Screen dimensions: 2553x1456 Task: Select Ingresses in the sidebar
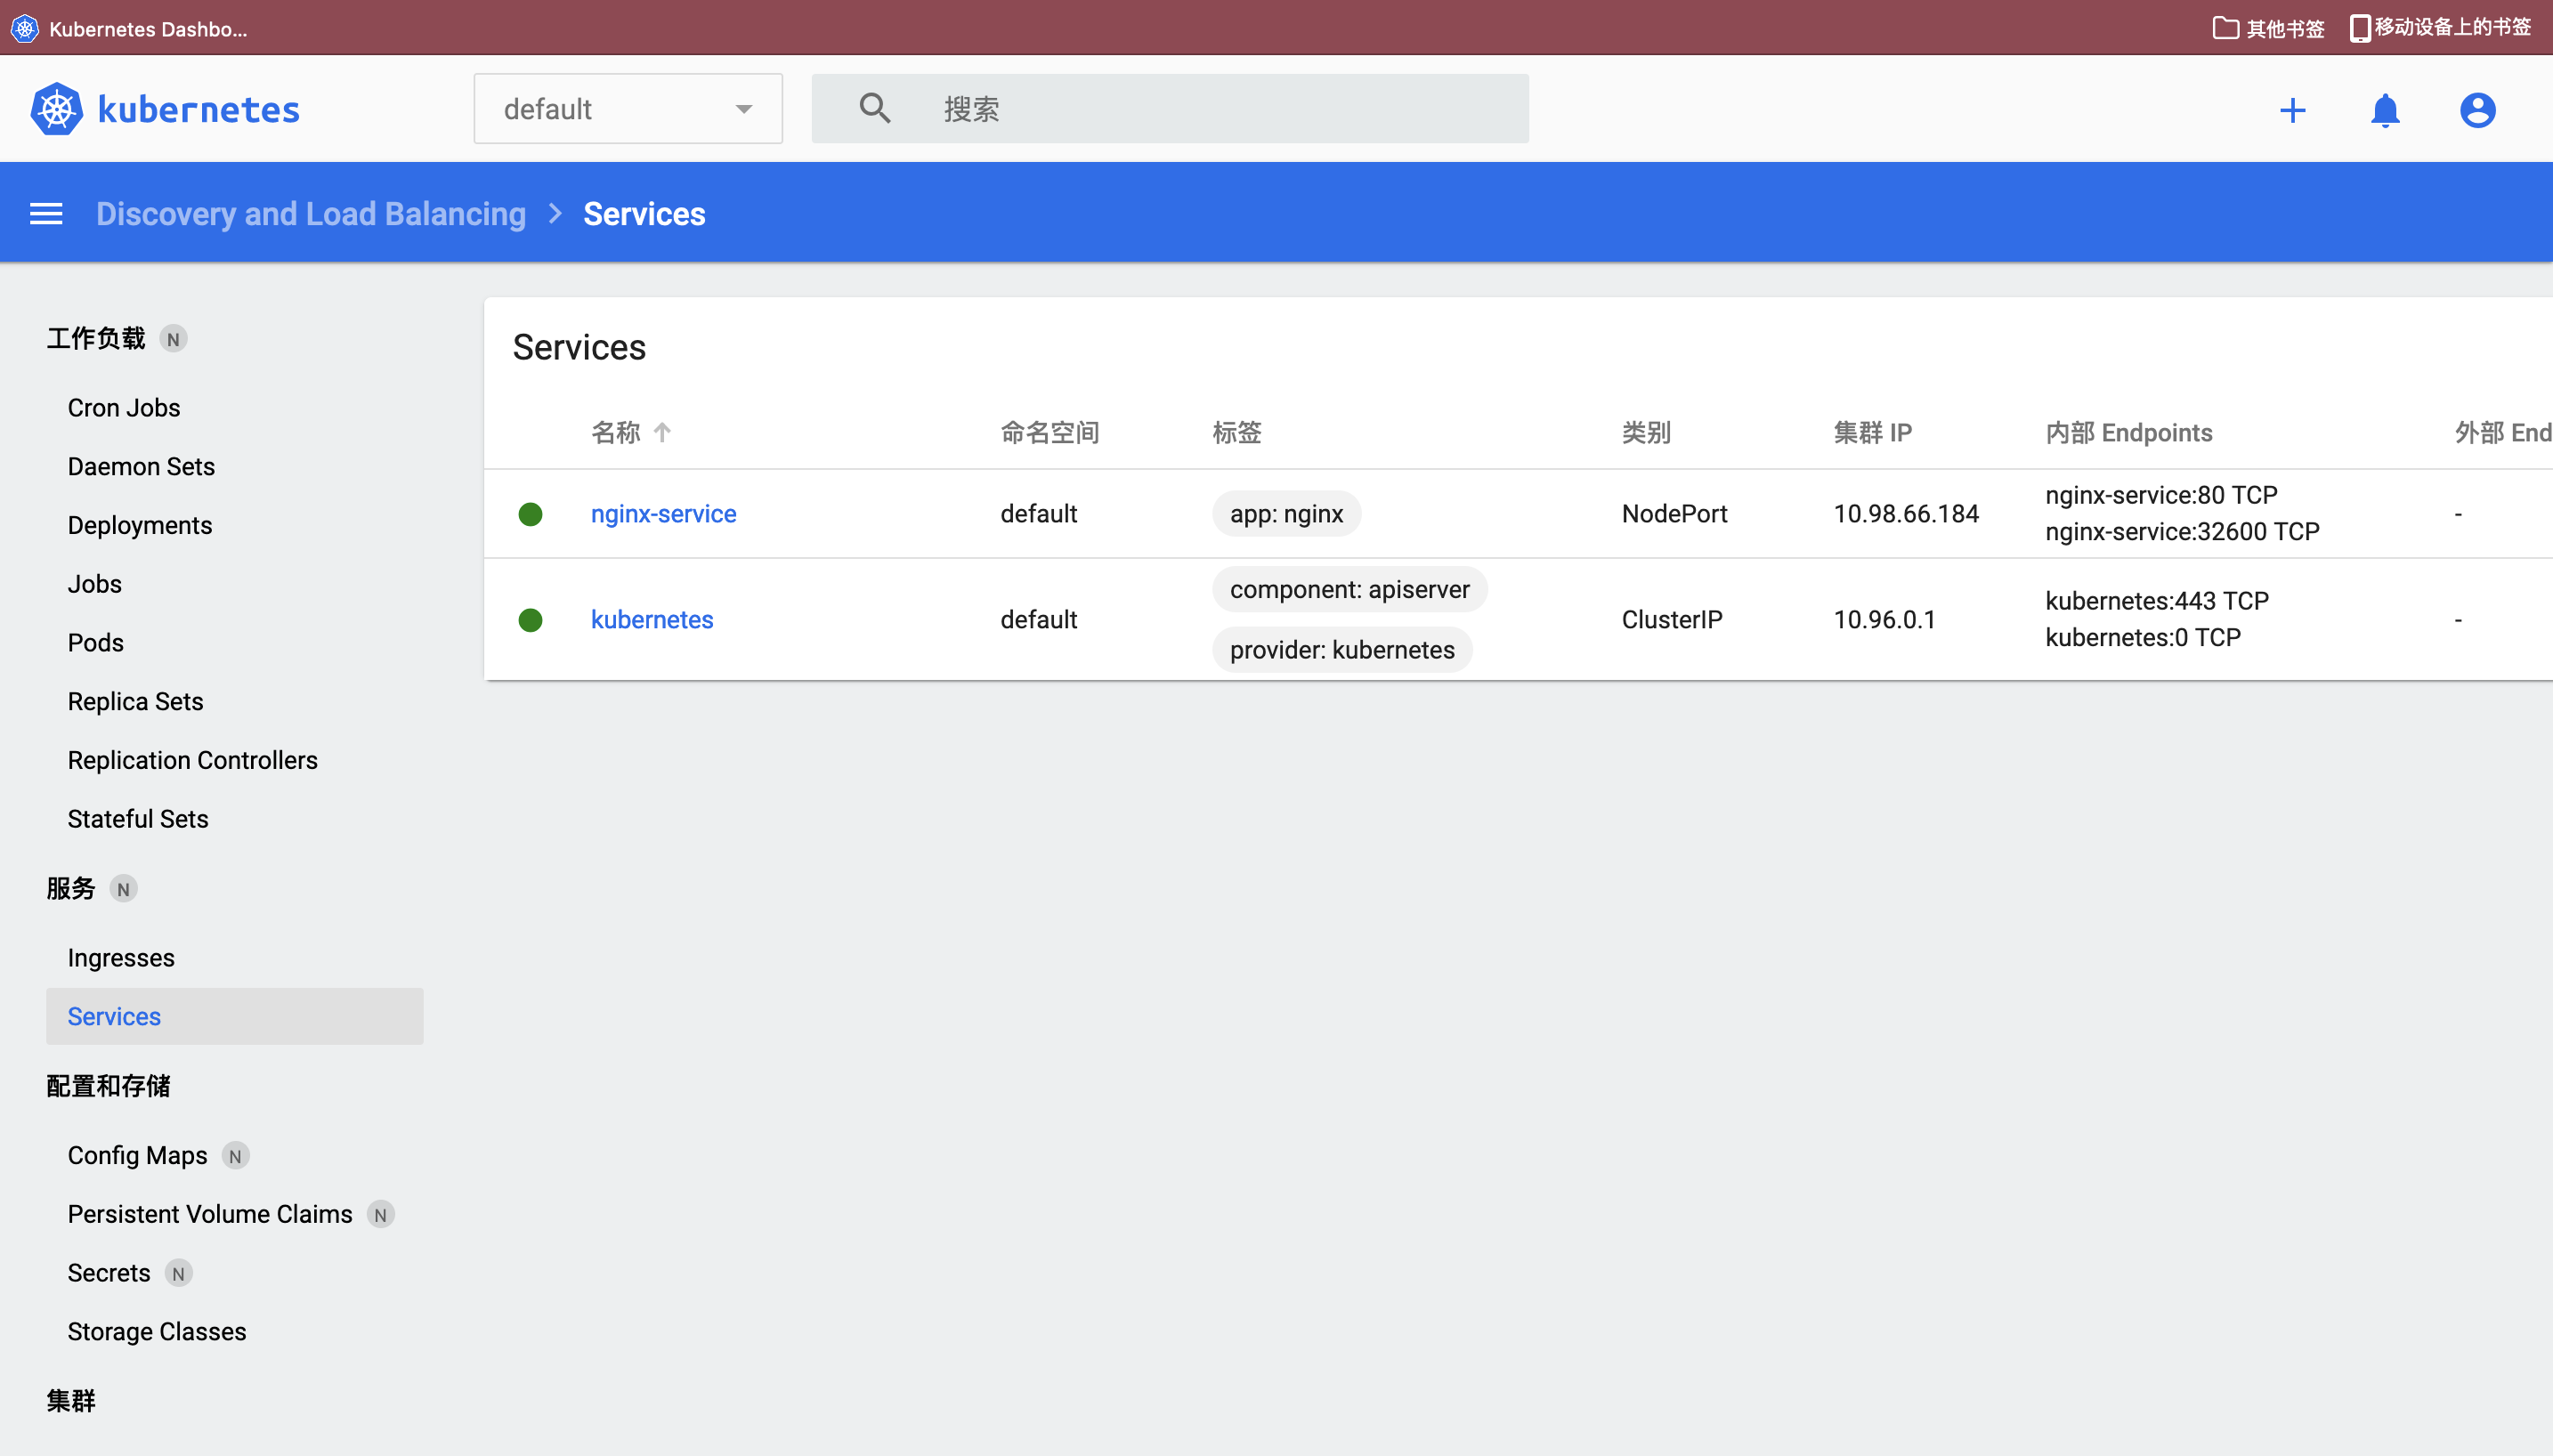121,957
